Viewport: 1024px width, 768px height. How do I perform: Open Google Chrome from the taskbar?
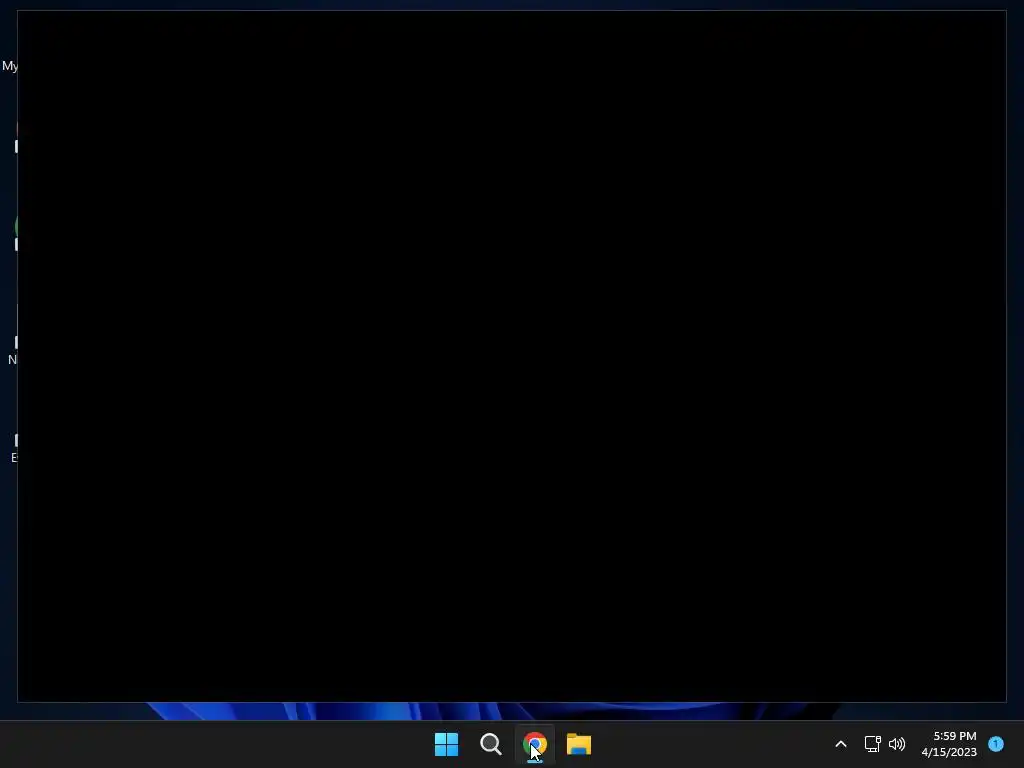(535, 744)
